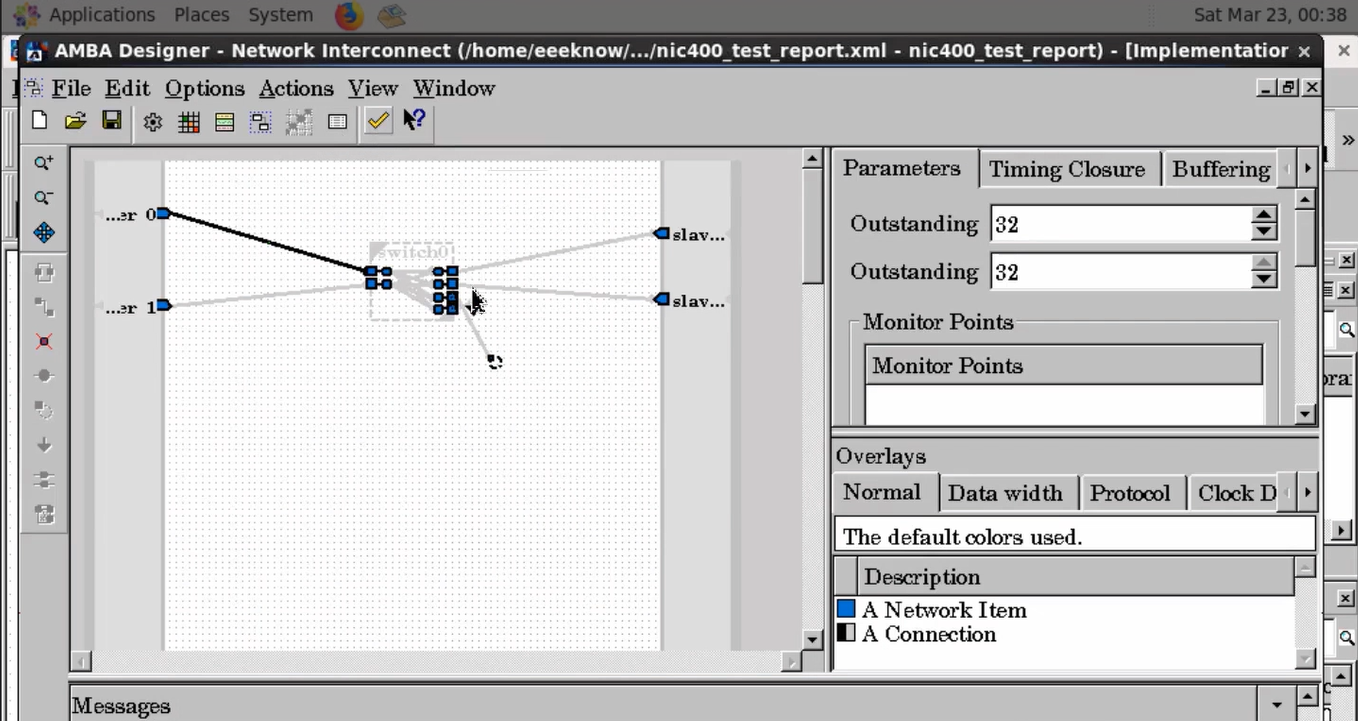Viewport: 1358px width, 721px height.
Task: Increase the second Outstanding value
Action: pos(1264,264)
